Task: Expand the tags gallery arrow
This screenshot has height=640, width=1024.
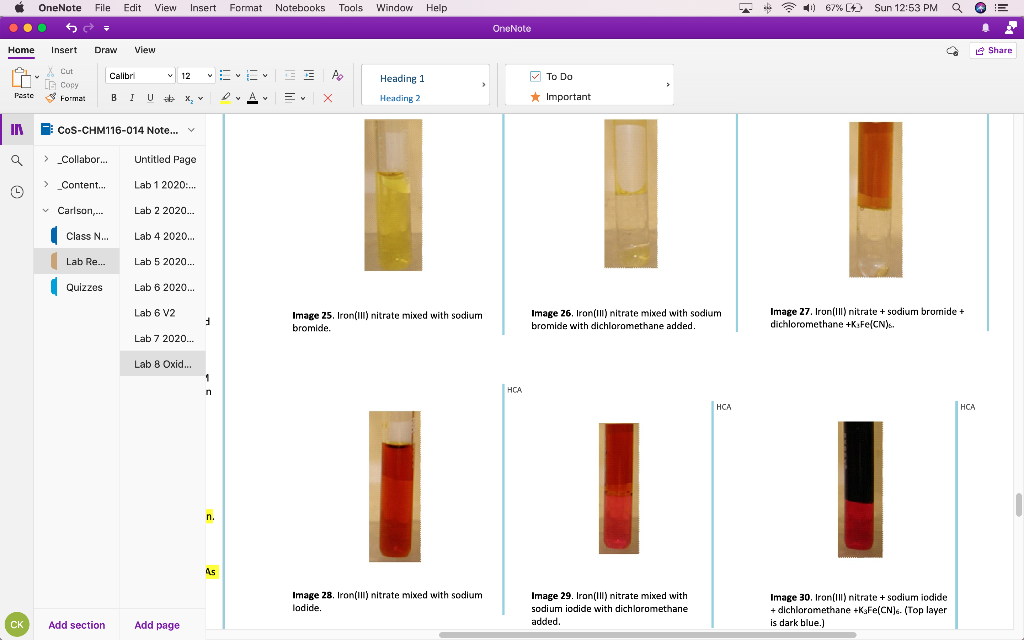Action: [667, 85]
